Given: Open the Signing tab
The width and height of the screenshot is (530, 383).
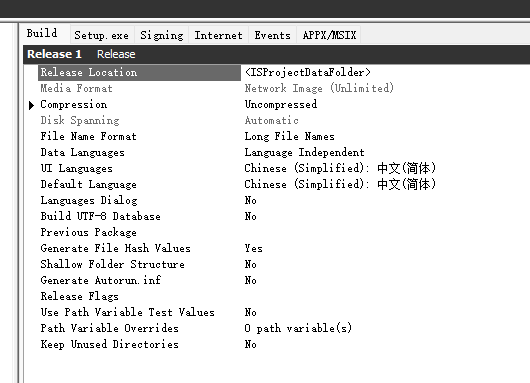Looking at the screenshot, I should point(162,35).
